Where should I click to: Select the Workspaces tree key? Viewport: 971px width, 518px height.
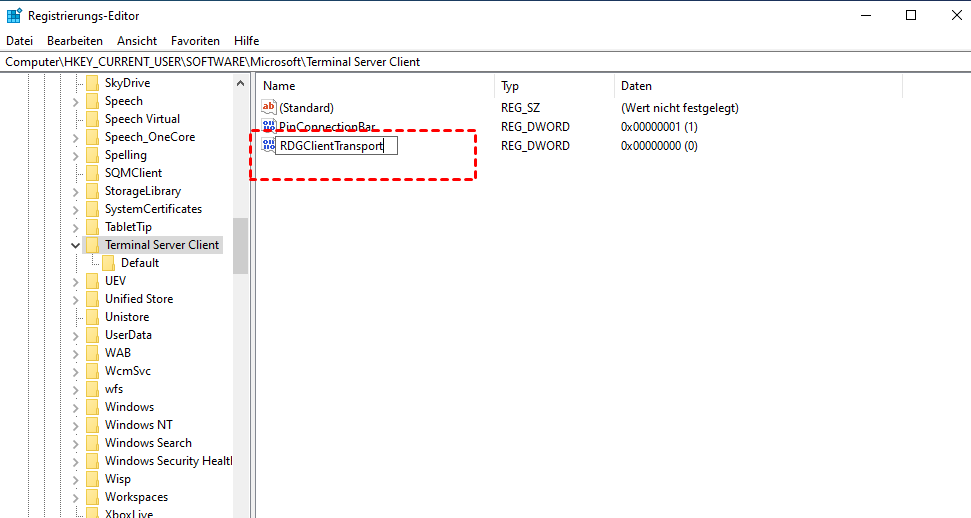(x=136, y=497)
